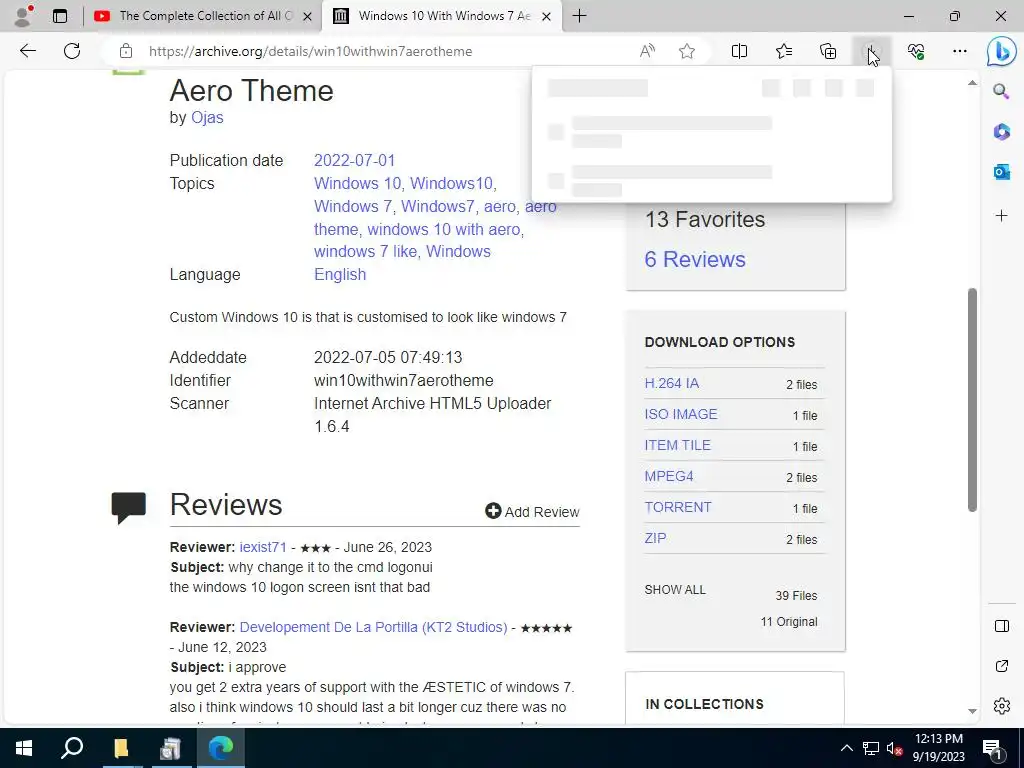The height and width of the screenshot is (768, 1024).
Task: Open the English language link
Action: coord(340,274)
